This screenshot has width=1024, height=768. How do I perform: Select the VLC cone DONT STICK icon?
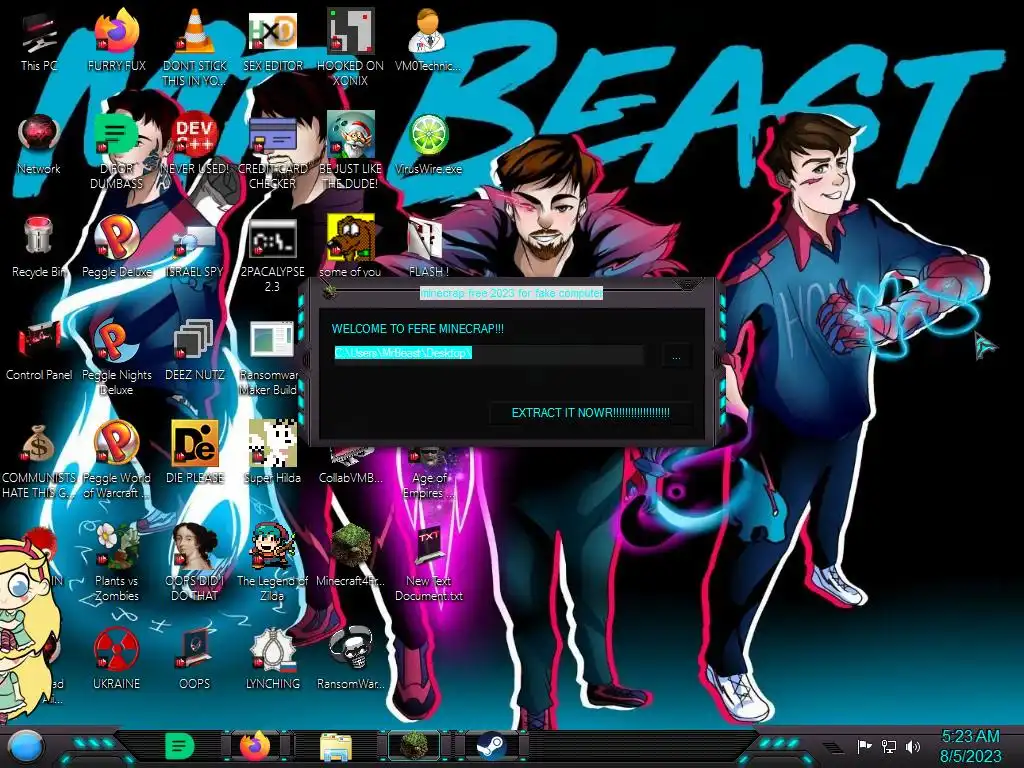pos(194,33)
